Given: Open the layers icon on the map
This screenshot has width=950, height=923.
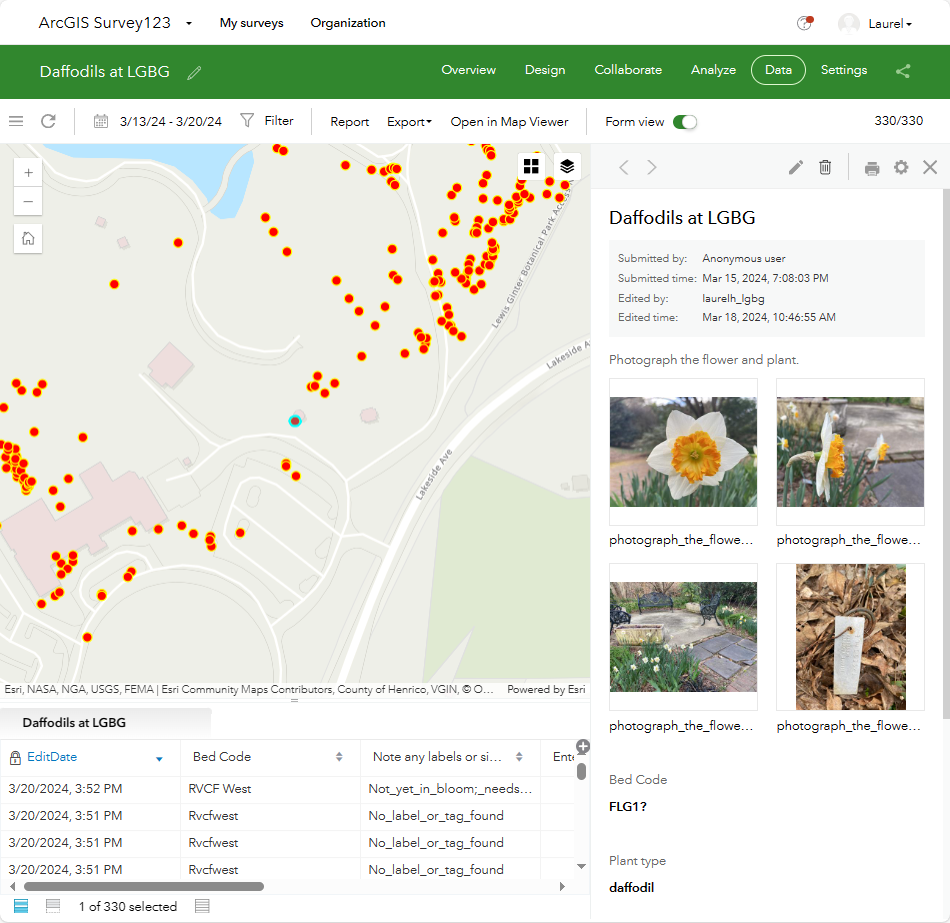Looking at the screenshot, I should pos(567,166).
